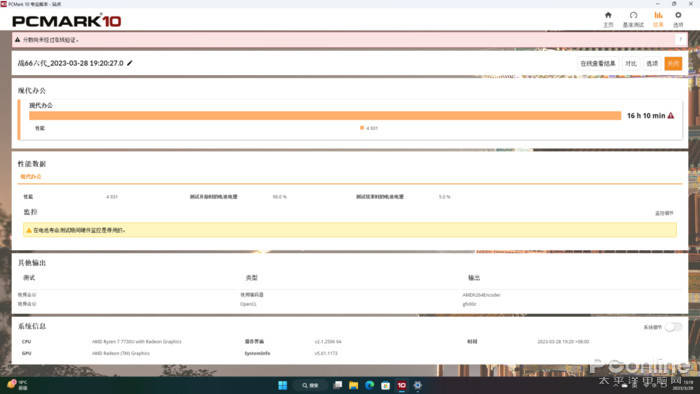The image size is (700, 394).
Task: Click the 在线查看结果 button
Action: [x=598, y=63]
